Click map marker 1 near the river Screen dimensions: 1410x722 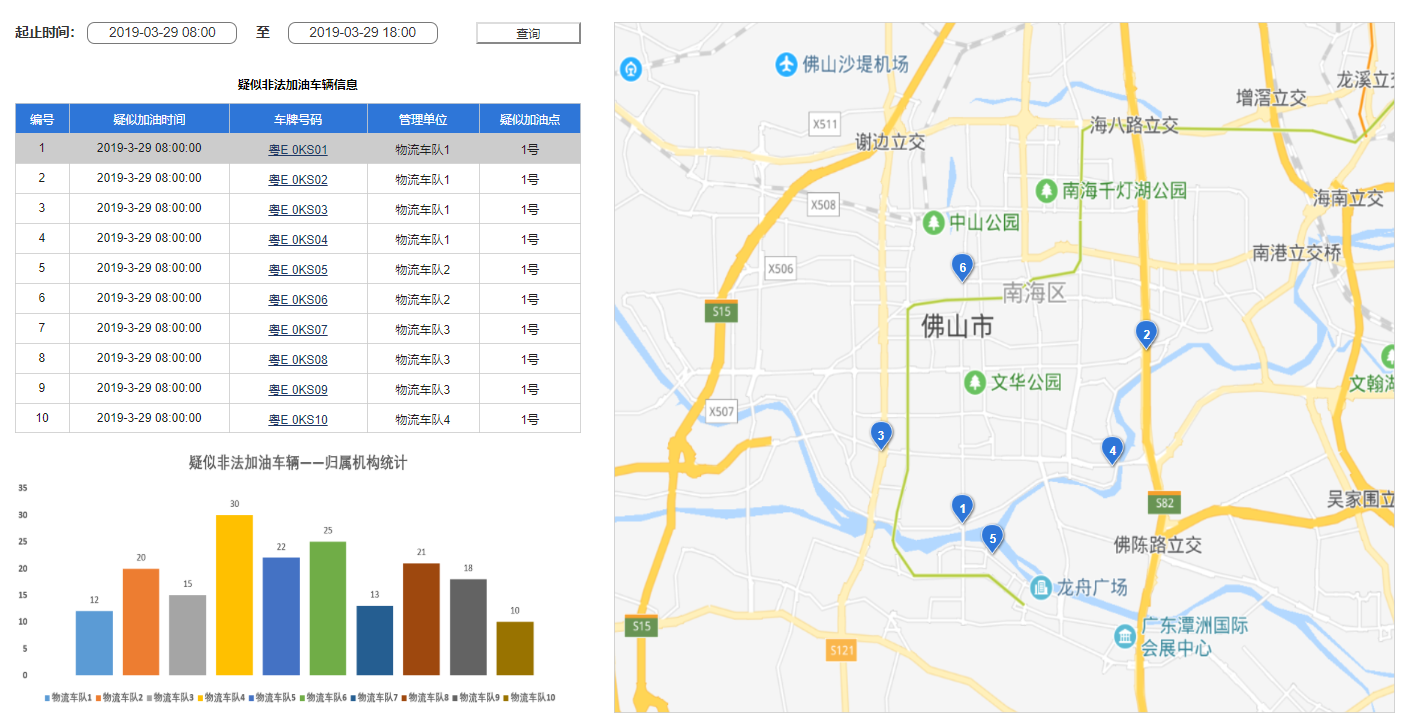click(x=963, y=508)
